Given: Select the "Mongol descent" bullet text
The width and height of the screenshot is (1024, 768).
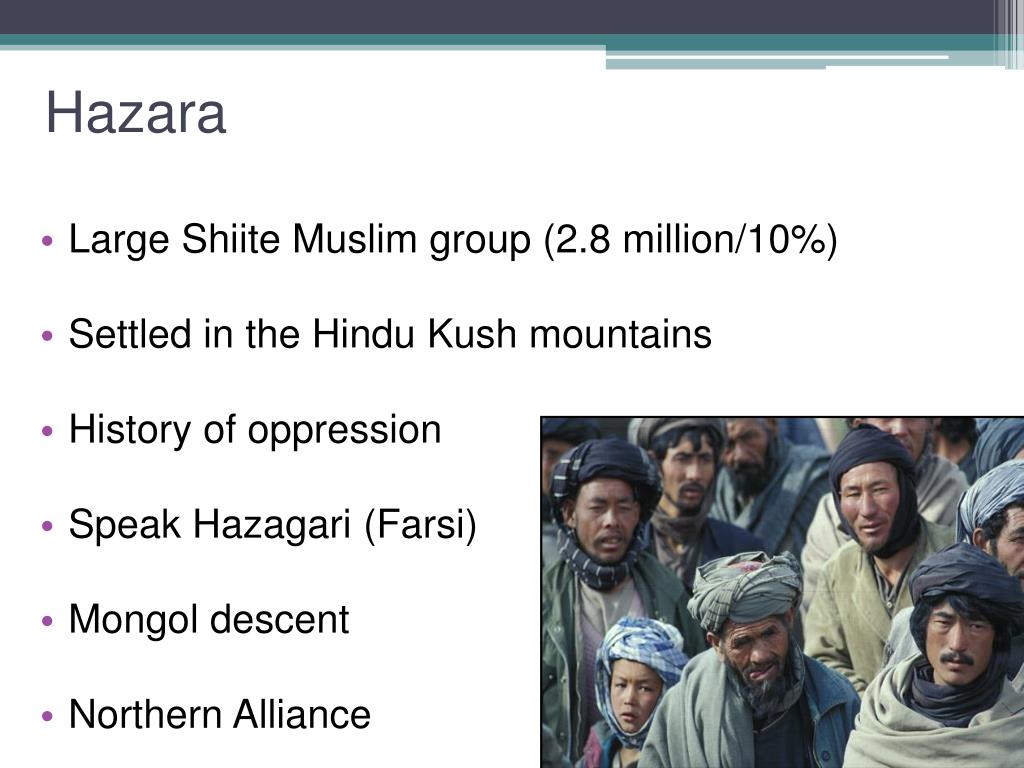Looking at the screenshot, I should tap(209, 620).
